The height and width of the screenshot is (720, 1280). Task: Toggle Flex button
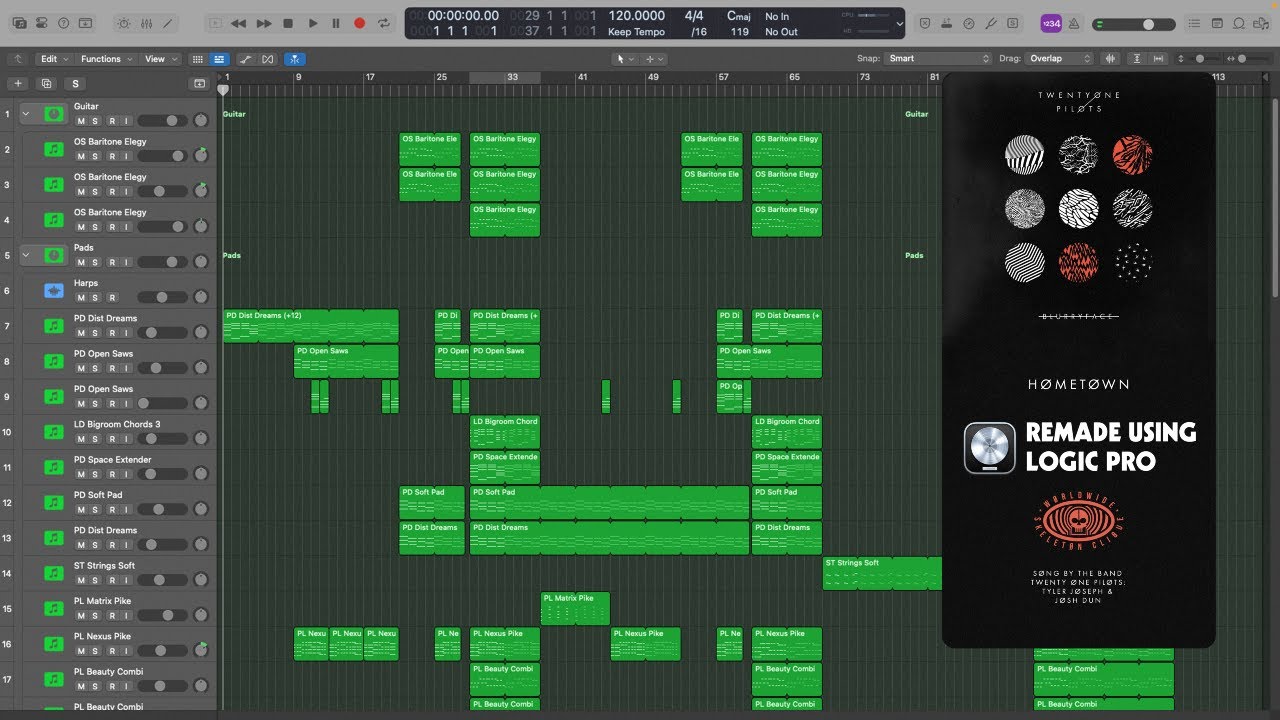tap(267, 59)
